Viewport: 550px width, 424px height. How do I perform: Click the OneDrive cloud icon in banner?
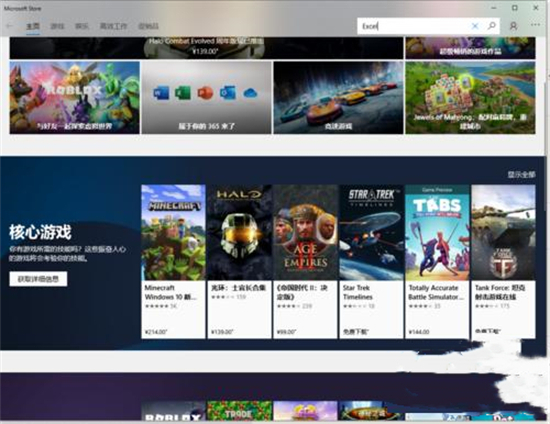click(250, 93)
